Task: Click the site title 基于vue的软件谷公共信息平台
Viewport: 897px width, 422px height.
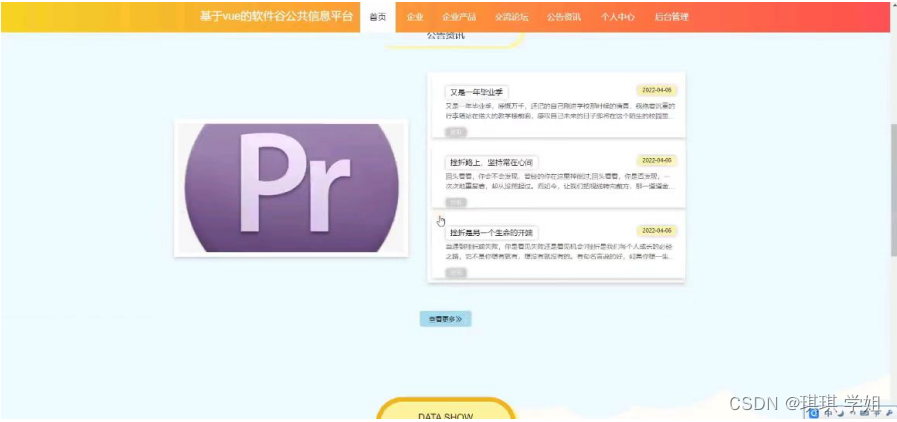Action: (x=276, y=17)
